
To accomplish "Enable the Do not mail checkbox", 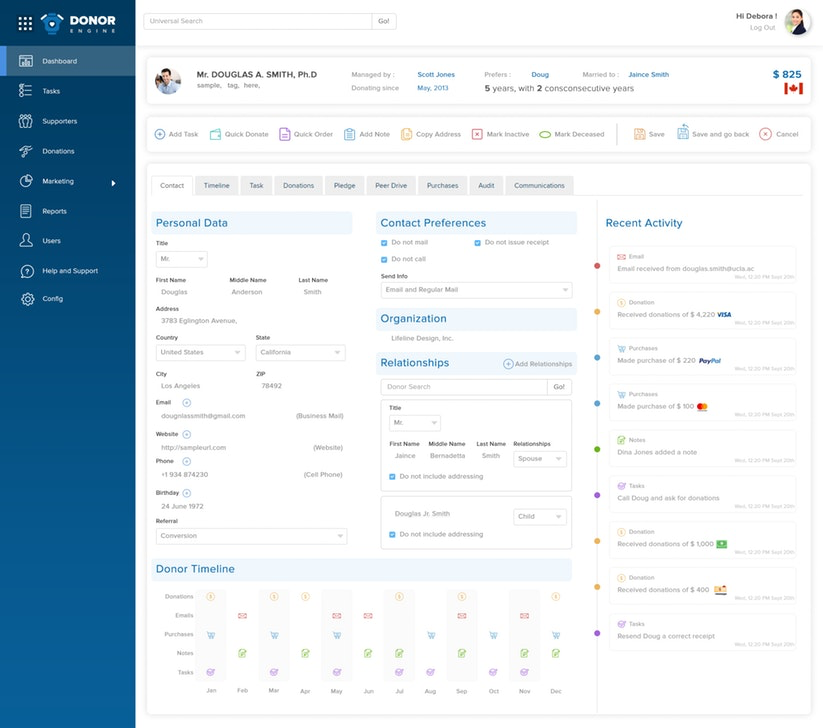I will pos(383,243).
